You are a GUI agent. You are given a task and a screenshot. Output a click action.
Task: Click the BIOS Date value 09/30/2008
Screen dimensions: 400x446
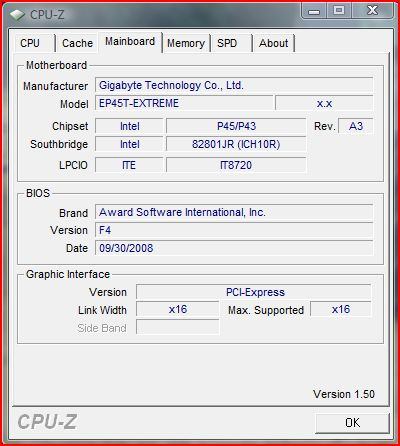(x=234, y=248)
